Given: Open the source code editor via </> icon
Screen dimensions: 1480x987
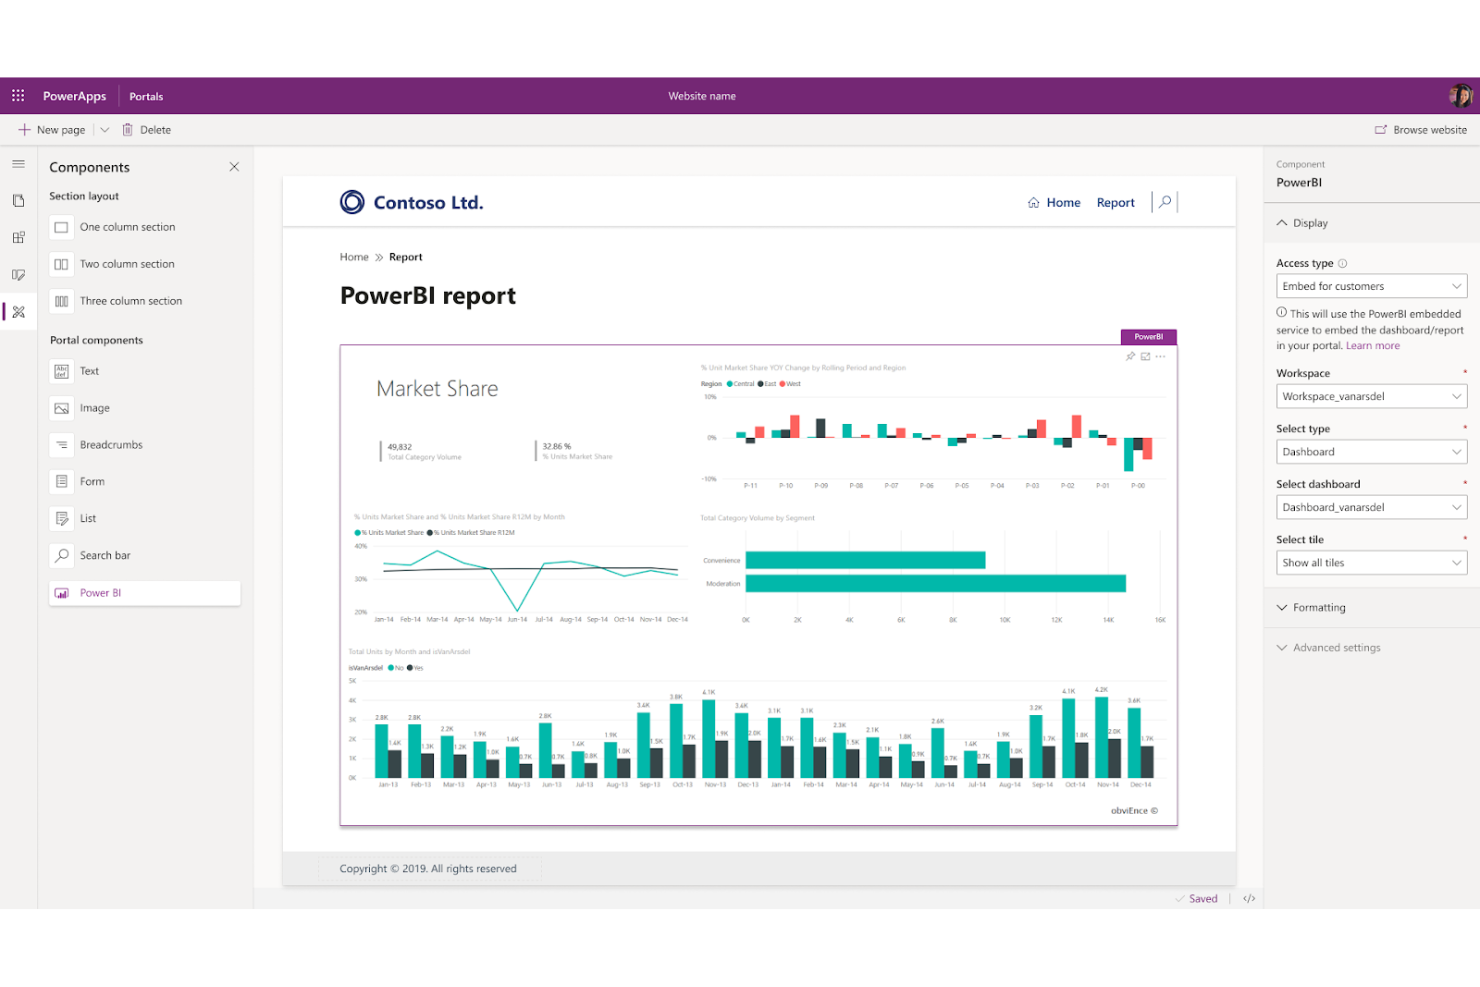Looking at the screenshot, I should click(x=1249, y=898).
